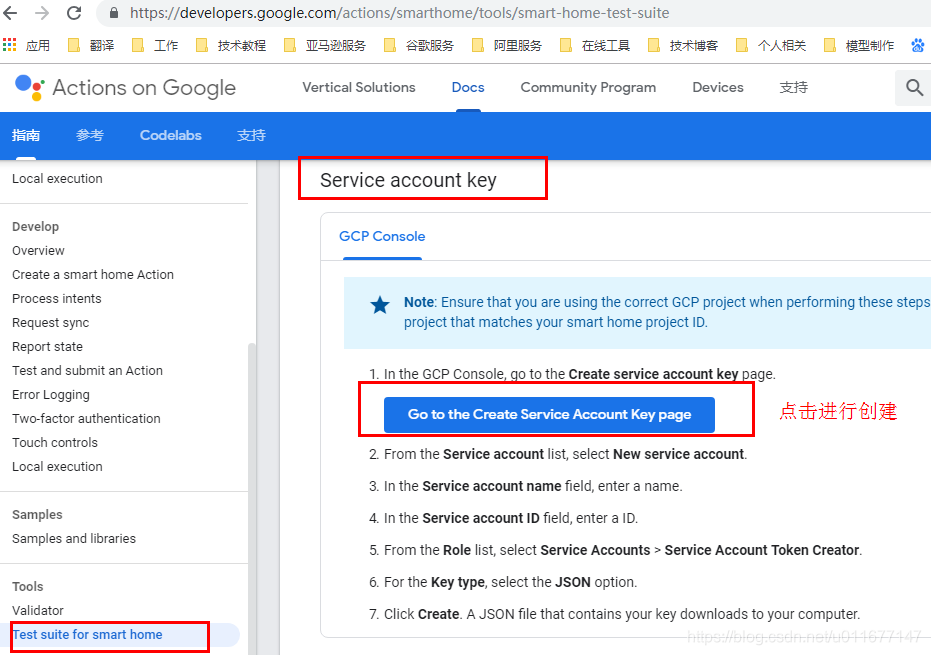This screenshot has height=655, width=931.
Task: Open Validator under Tools
Action: pos(37,610)
